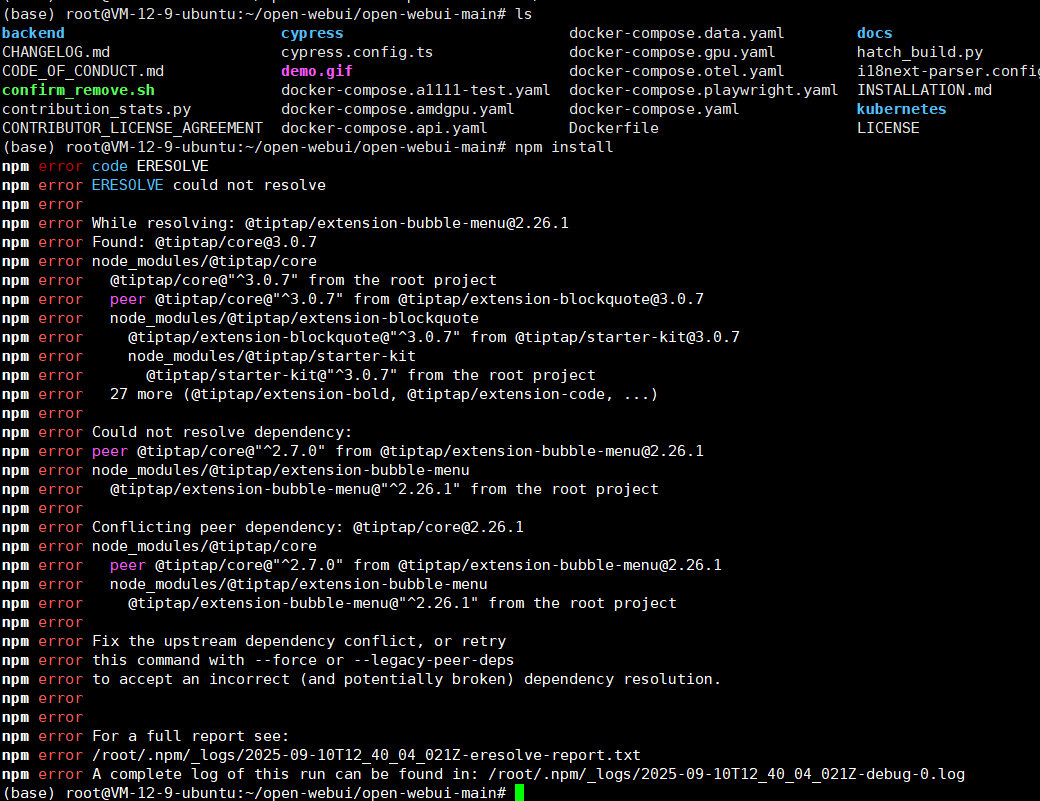Click 'docker-compose.playwright.yaml' file name
This screenshot has height=801, width=1040.
point(703,90)
